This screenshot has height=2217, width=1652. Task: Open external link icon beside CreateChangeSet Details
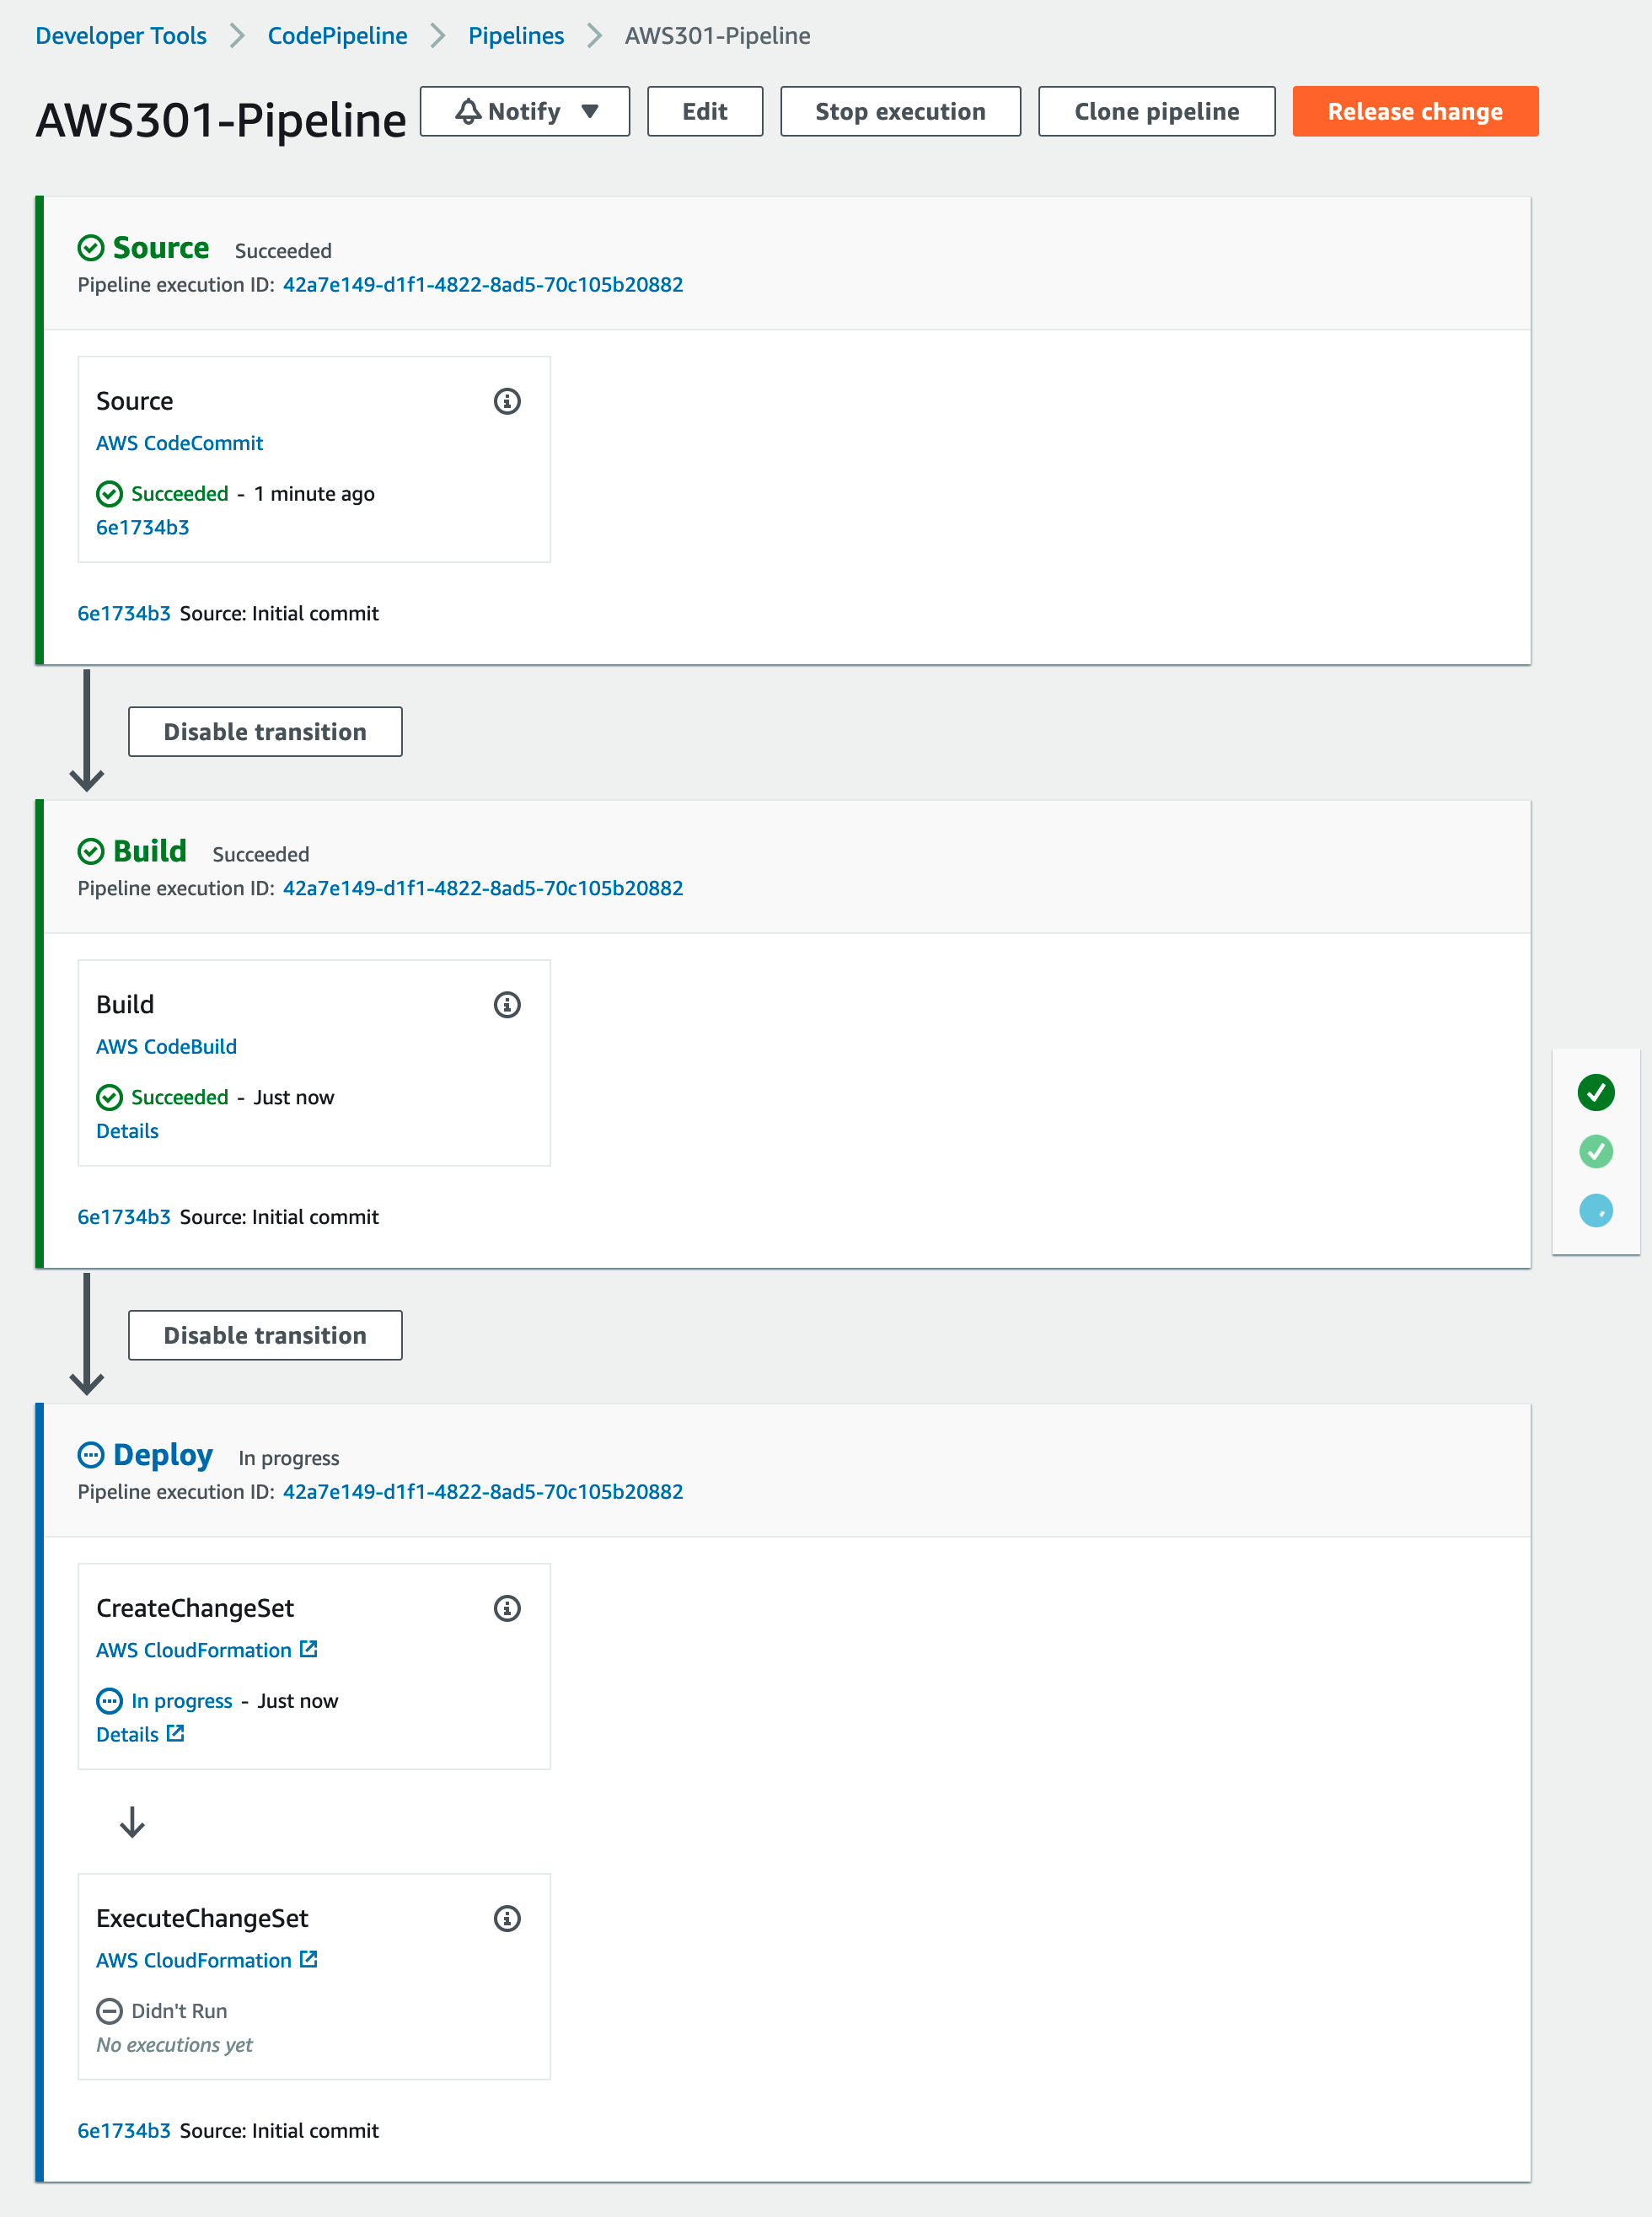point(176,1733)
